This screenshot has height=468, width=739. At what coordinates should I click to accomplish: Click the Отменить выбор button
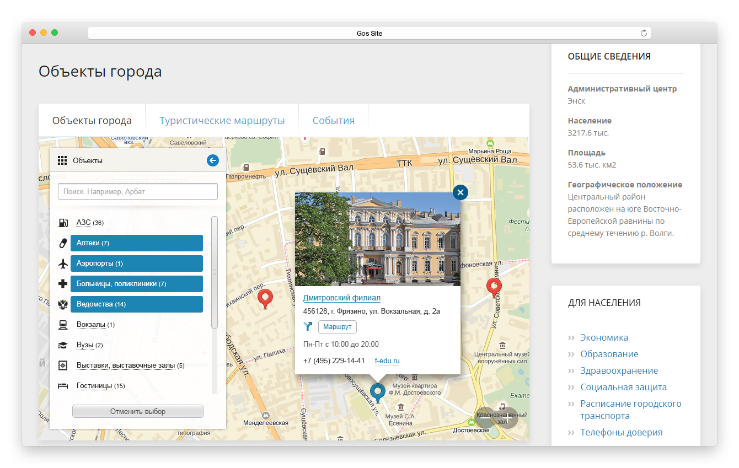(x=138, y=411)
